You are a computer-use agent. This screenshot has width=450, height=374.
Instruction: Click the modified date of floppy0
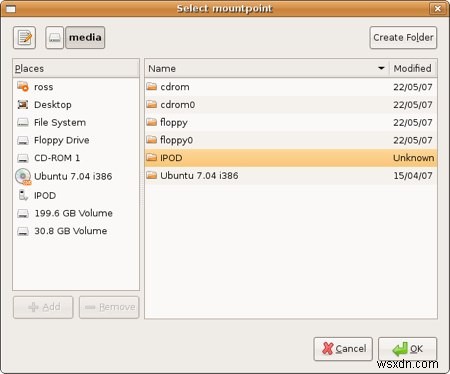click(413, 140)
